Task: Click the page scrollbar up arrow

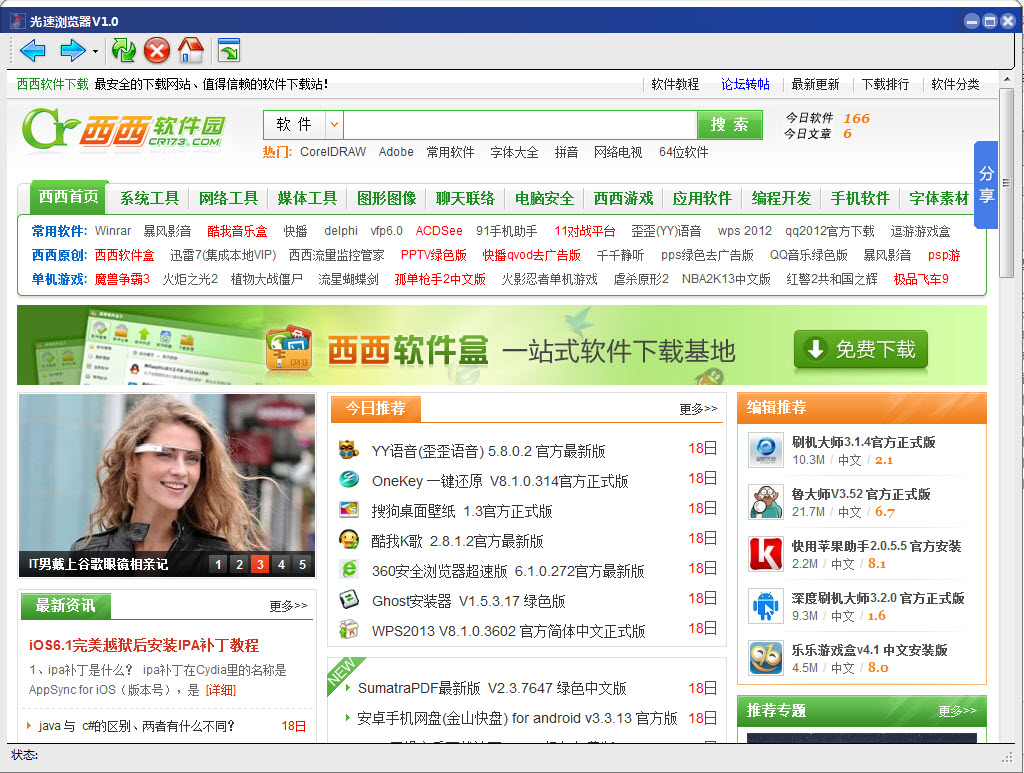Action: pos(1006,79)
